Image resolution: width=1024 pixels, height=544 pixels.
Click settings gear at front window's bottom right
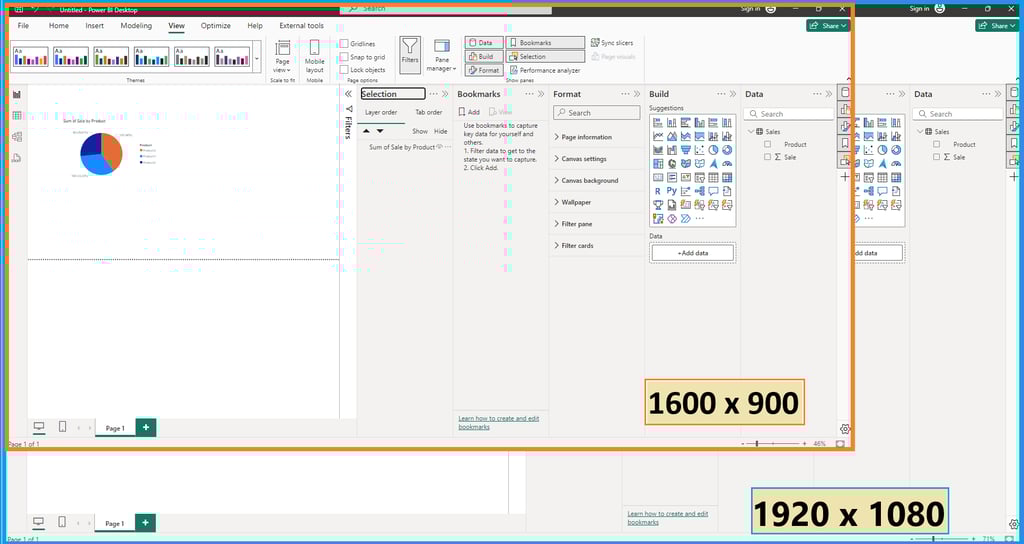pos(845,429)
